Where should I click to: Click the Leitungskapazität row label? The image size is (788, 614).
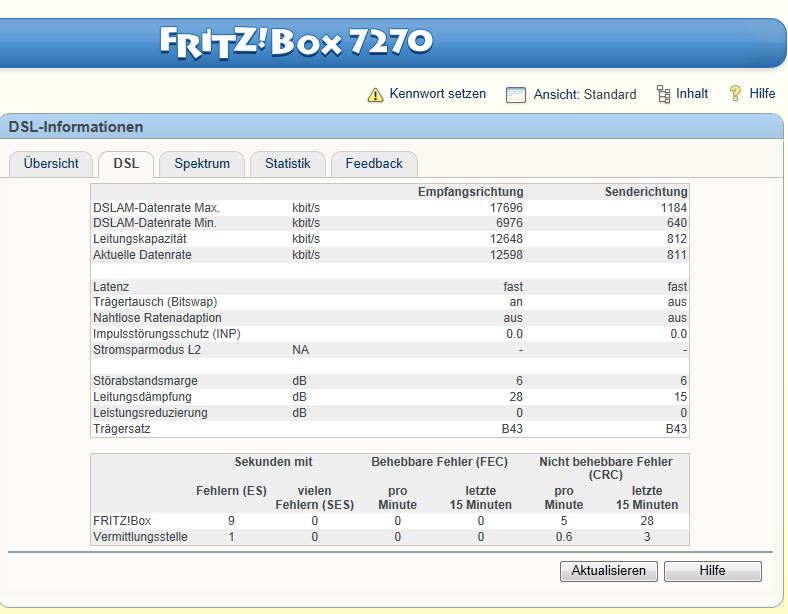[x=140, y=239]
